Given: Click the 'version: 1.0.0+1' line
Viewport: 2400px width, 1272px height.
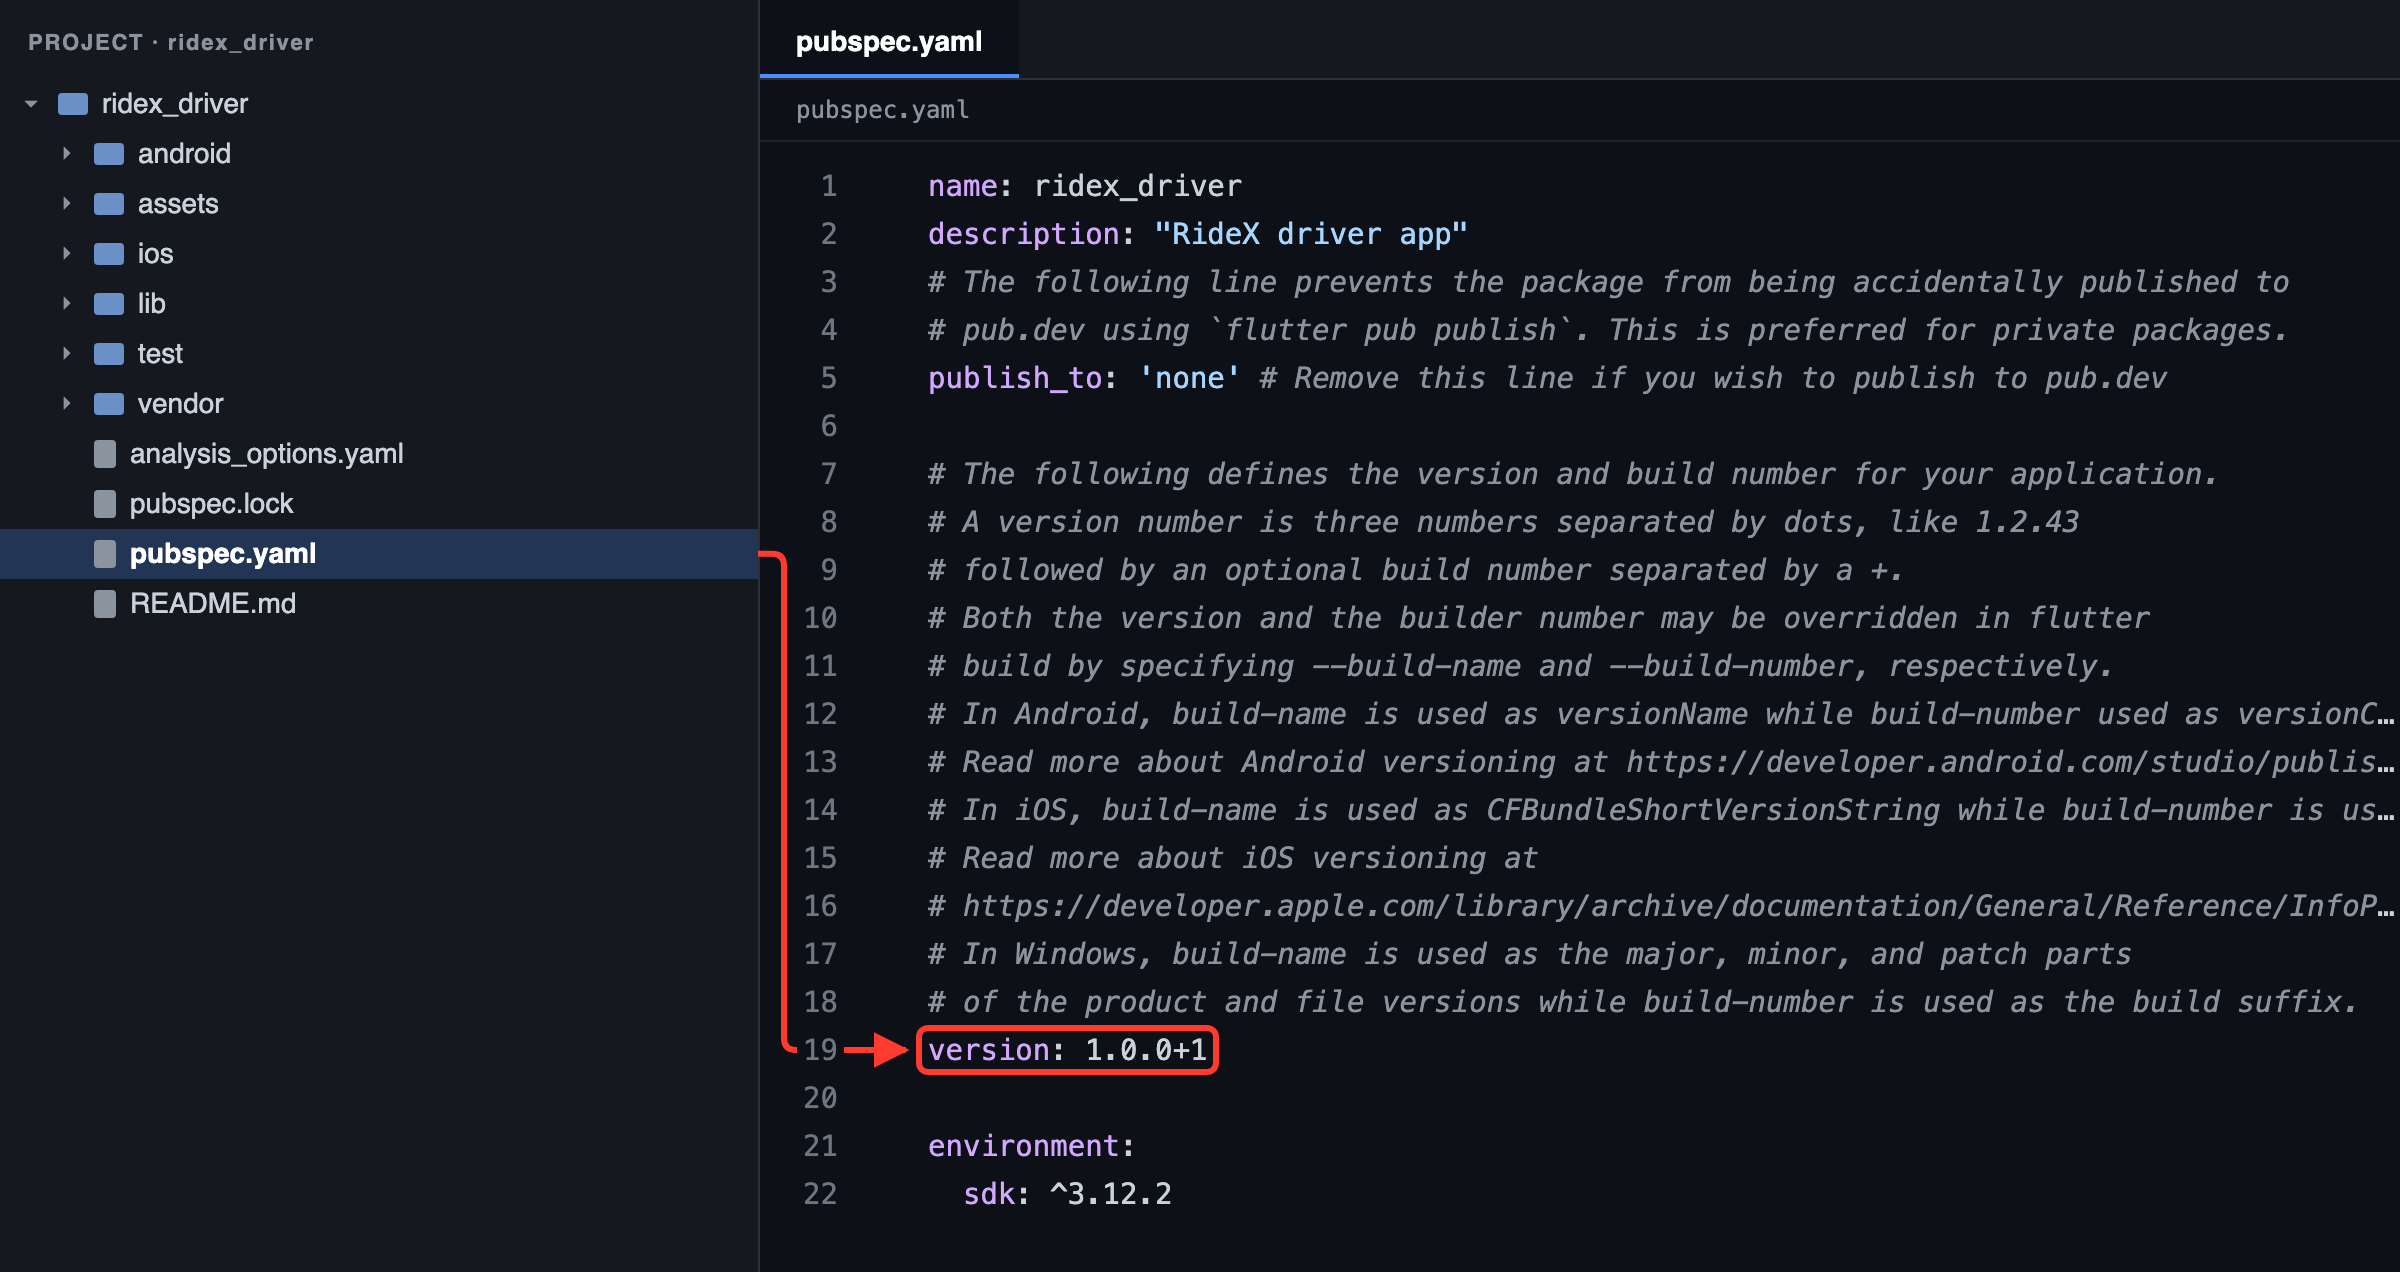Looking at the screenshot, I should 1067,1050.
